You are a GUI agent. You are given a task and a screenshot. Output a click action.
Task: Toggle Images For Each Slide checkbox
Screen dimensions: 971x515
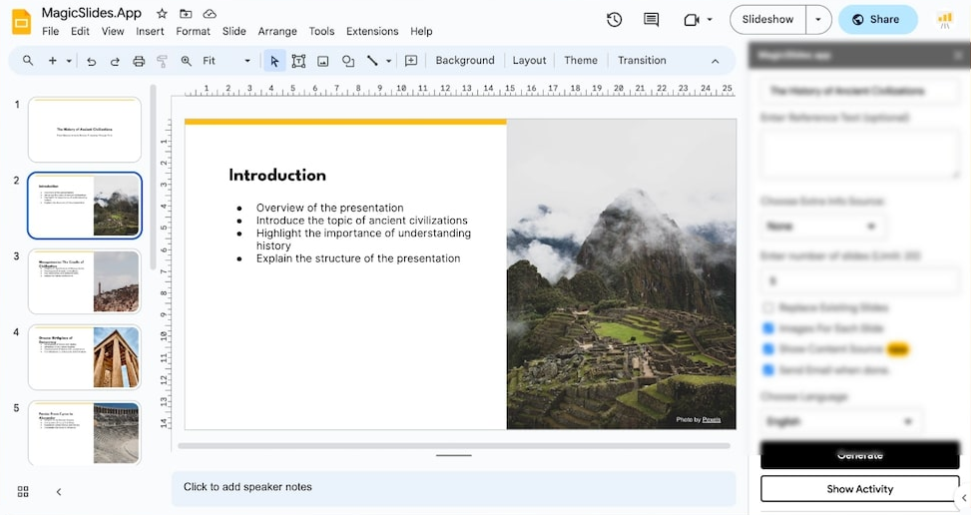tap(768, 328)
